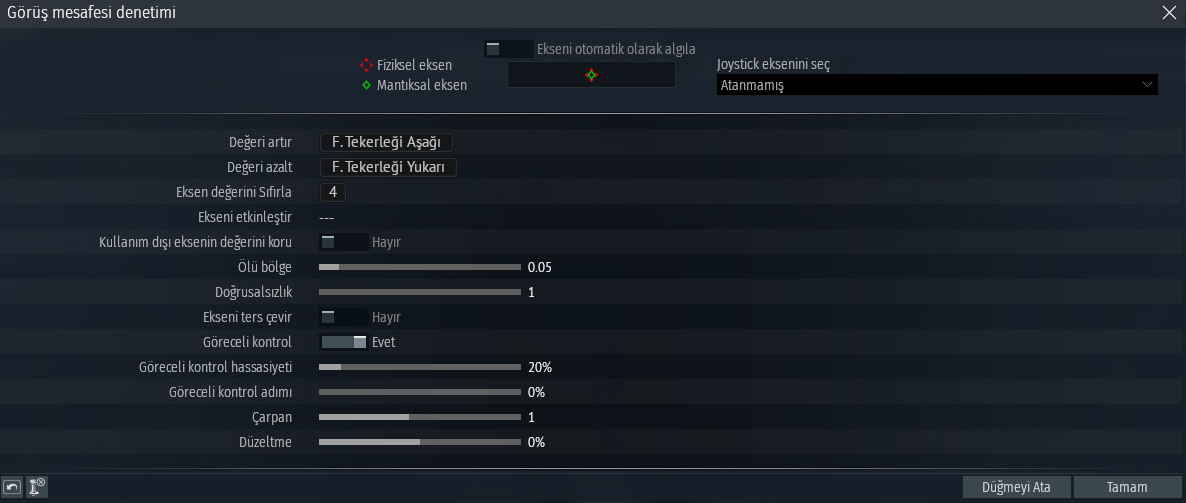The image size is (1186, 503).
Task: Close the Görüş mesafesi denetimi dialog
Action: pos(1169,13)
